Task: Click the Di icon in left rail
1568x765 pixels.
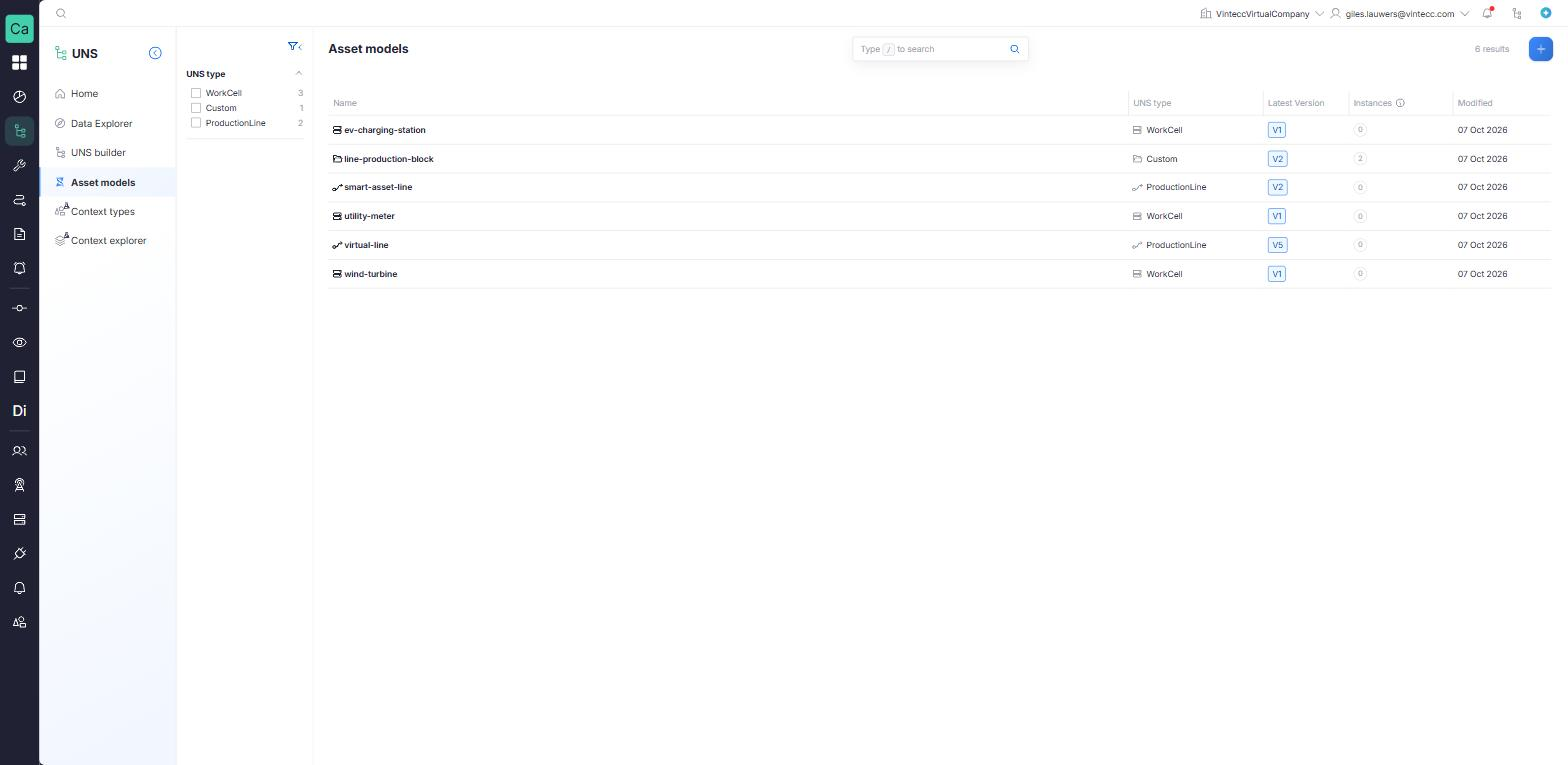Action: [x=19, y=411]
